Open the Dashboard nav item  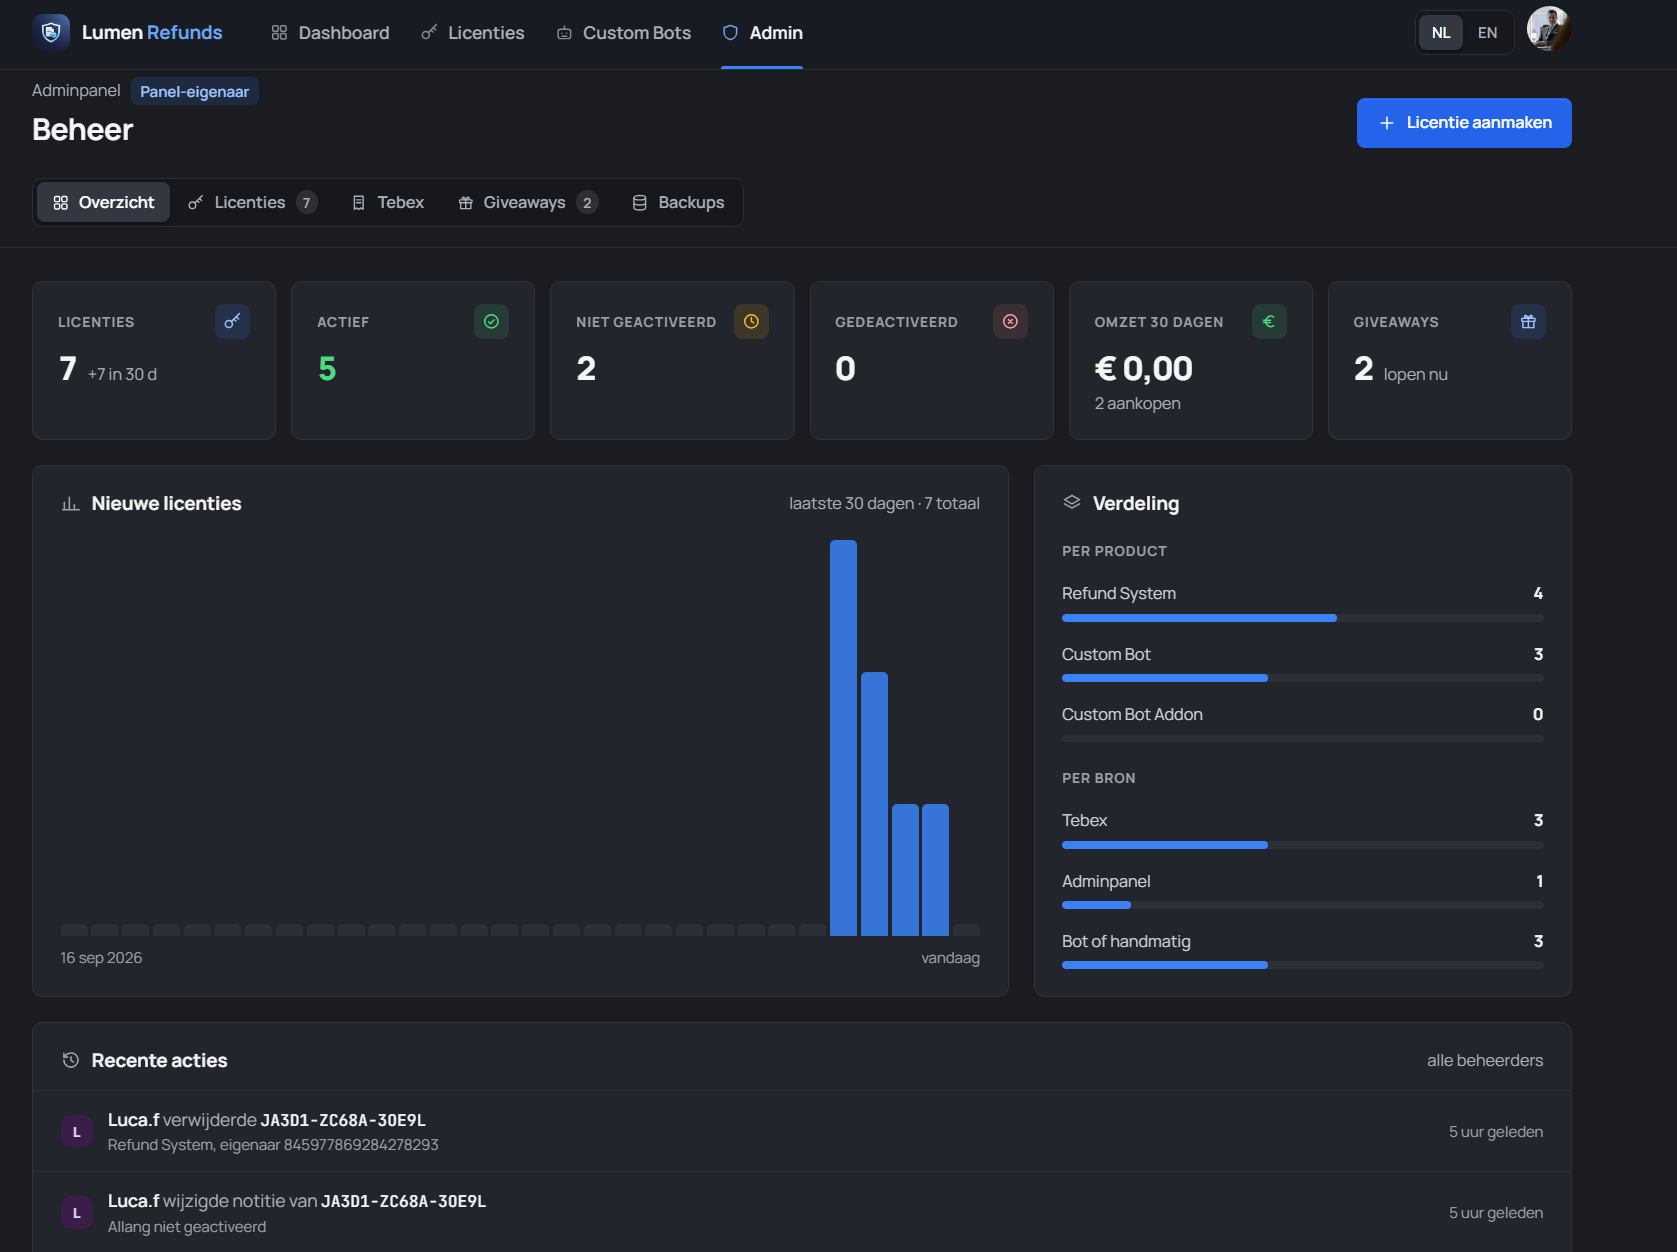tap(330, 33)
